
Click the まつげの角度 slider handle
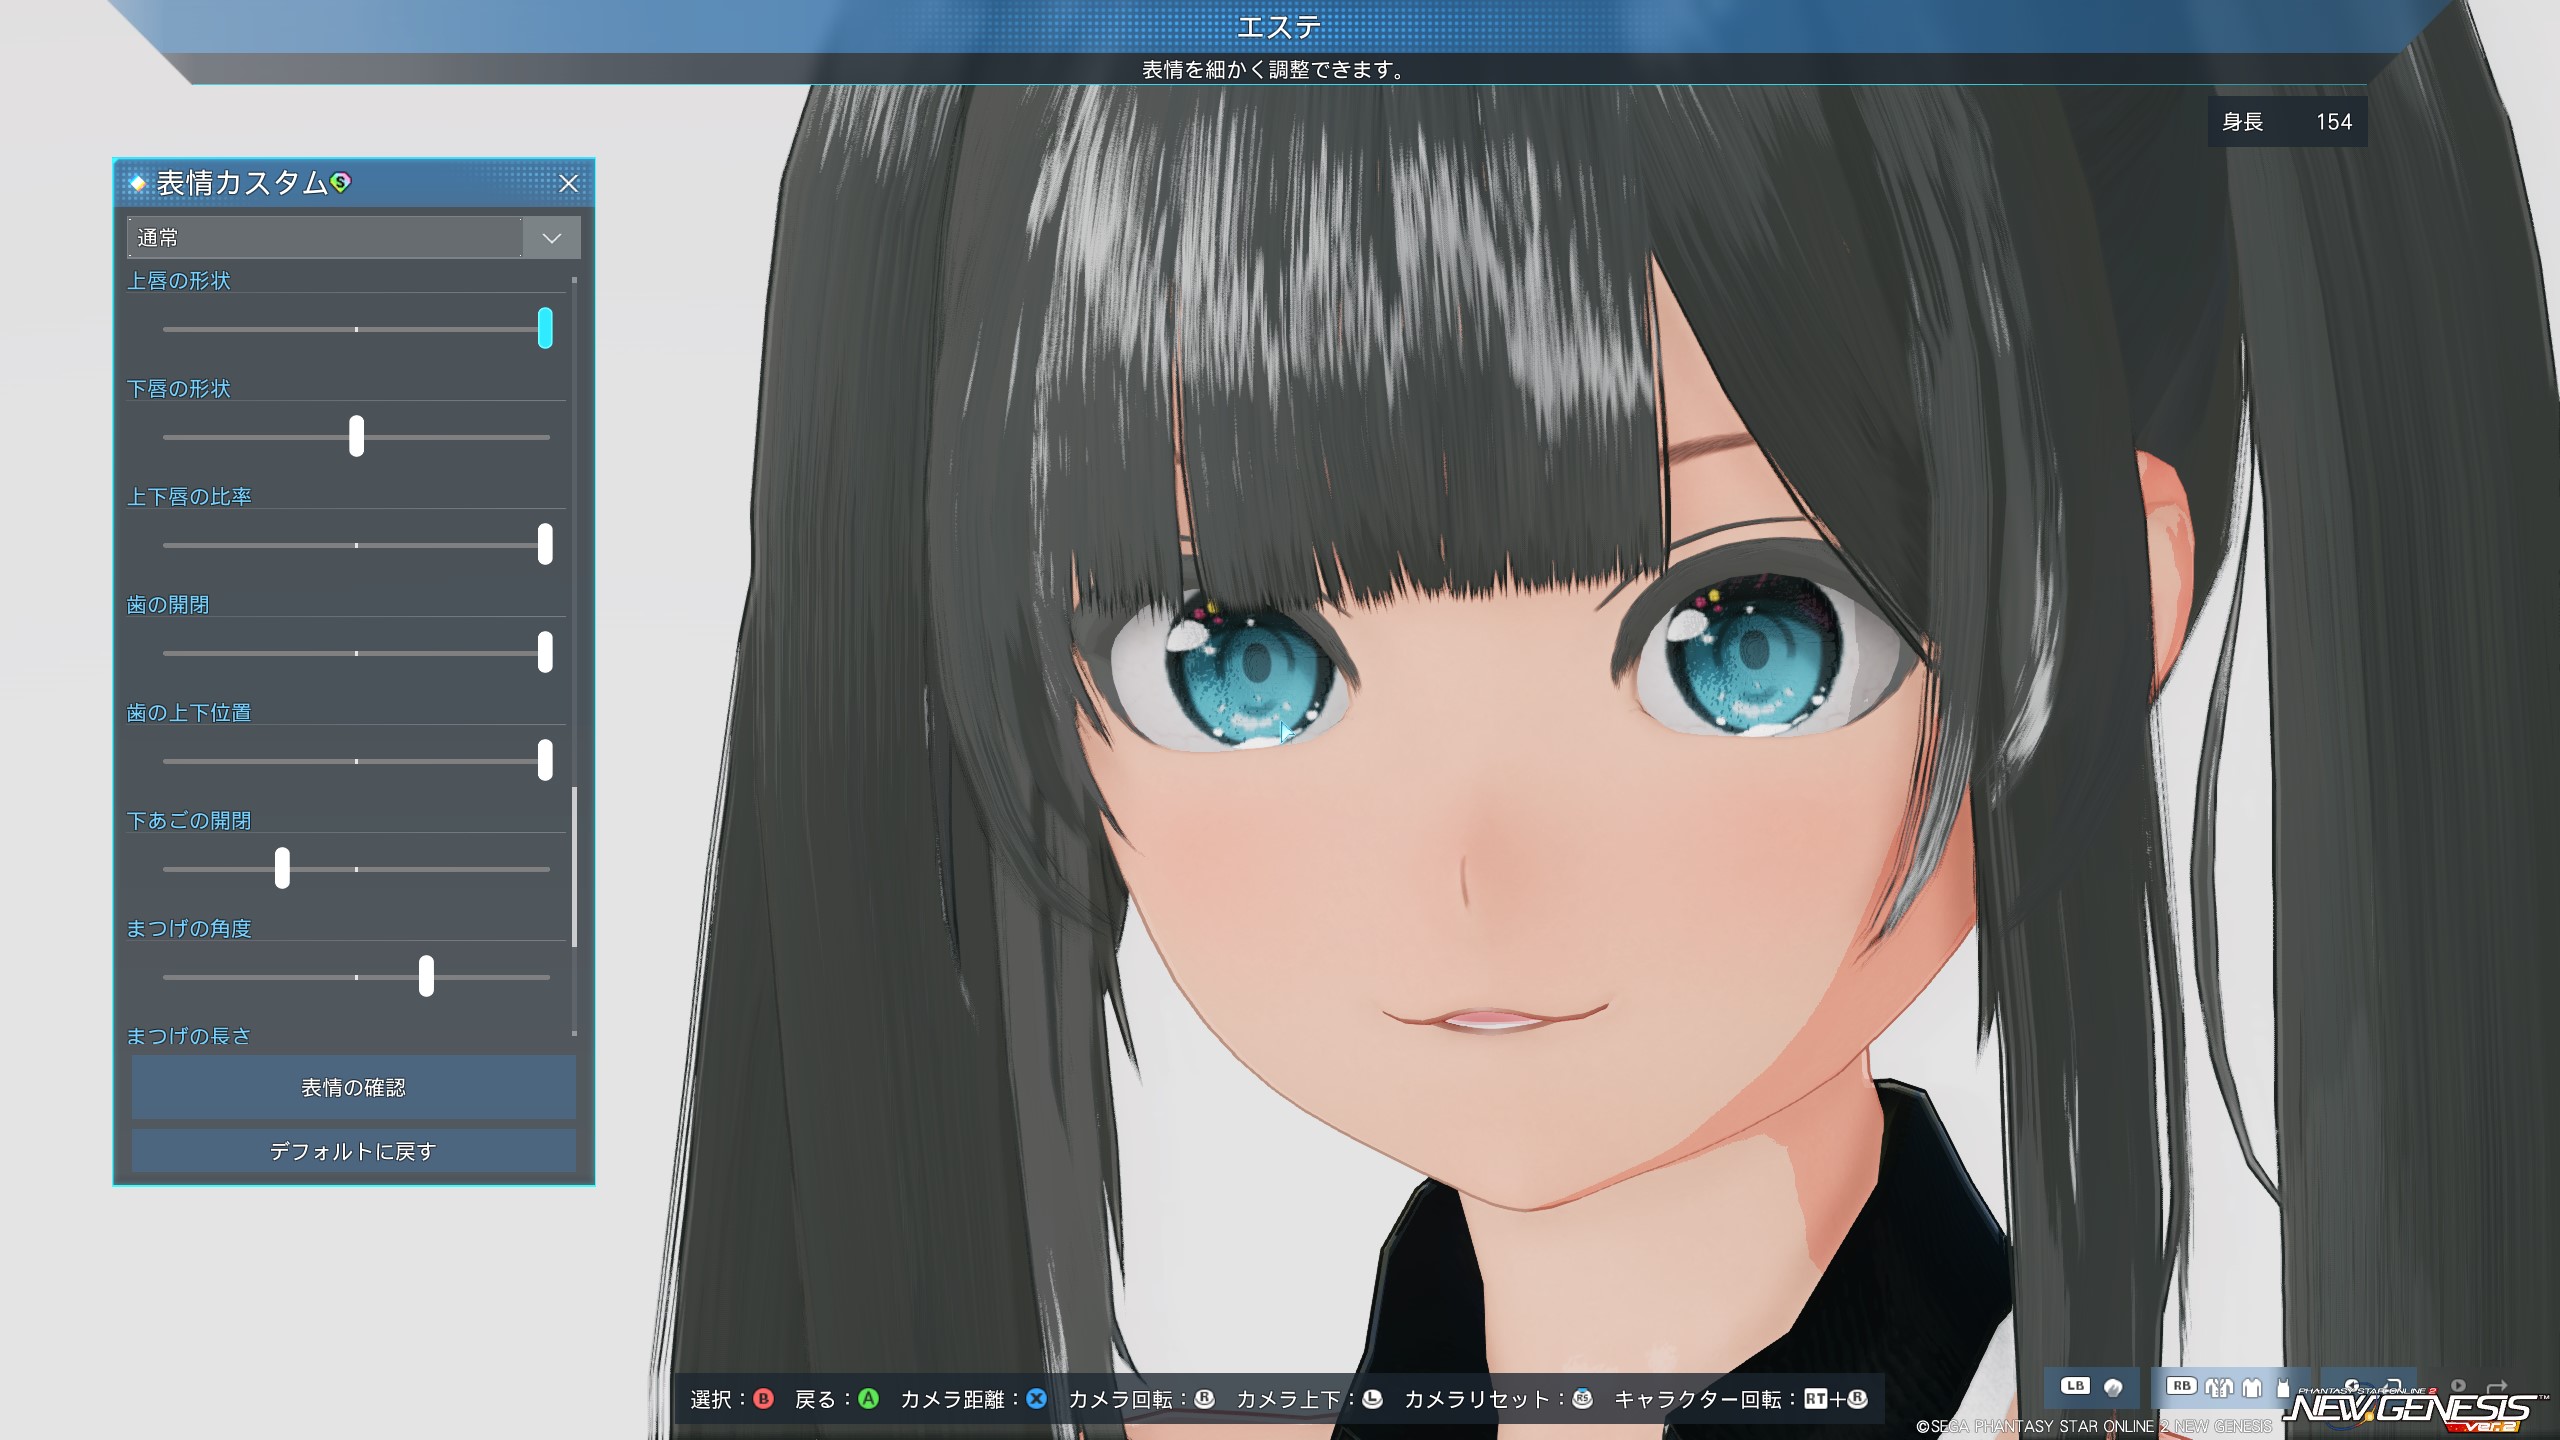pyautogui.click(x=426, y=976)
